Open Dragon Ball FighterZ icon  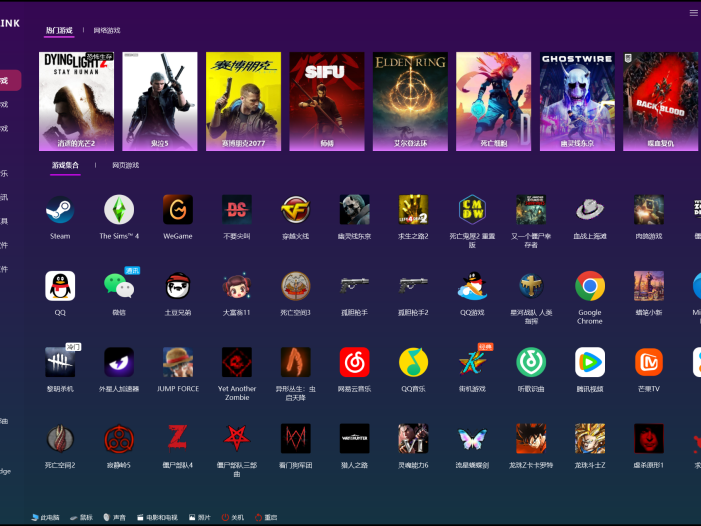[590, 438]
